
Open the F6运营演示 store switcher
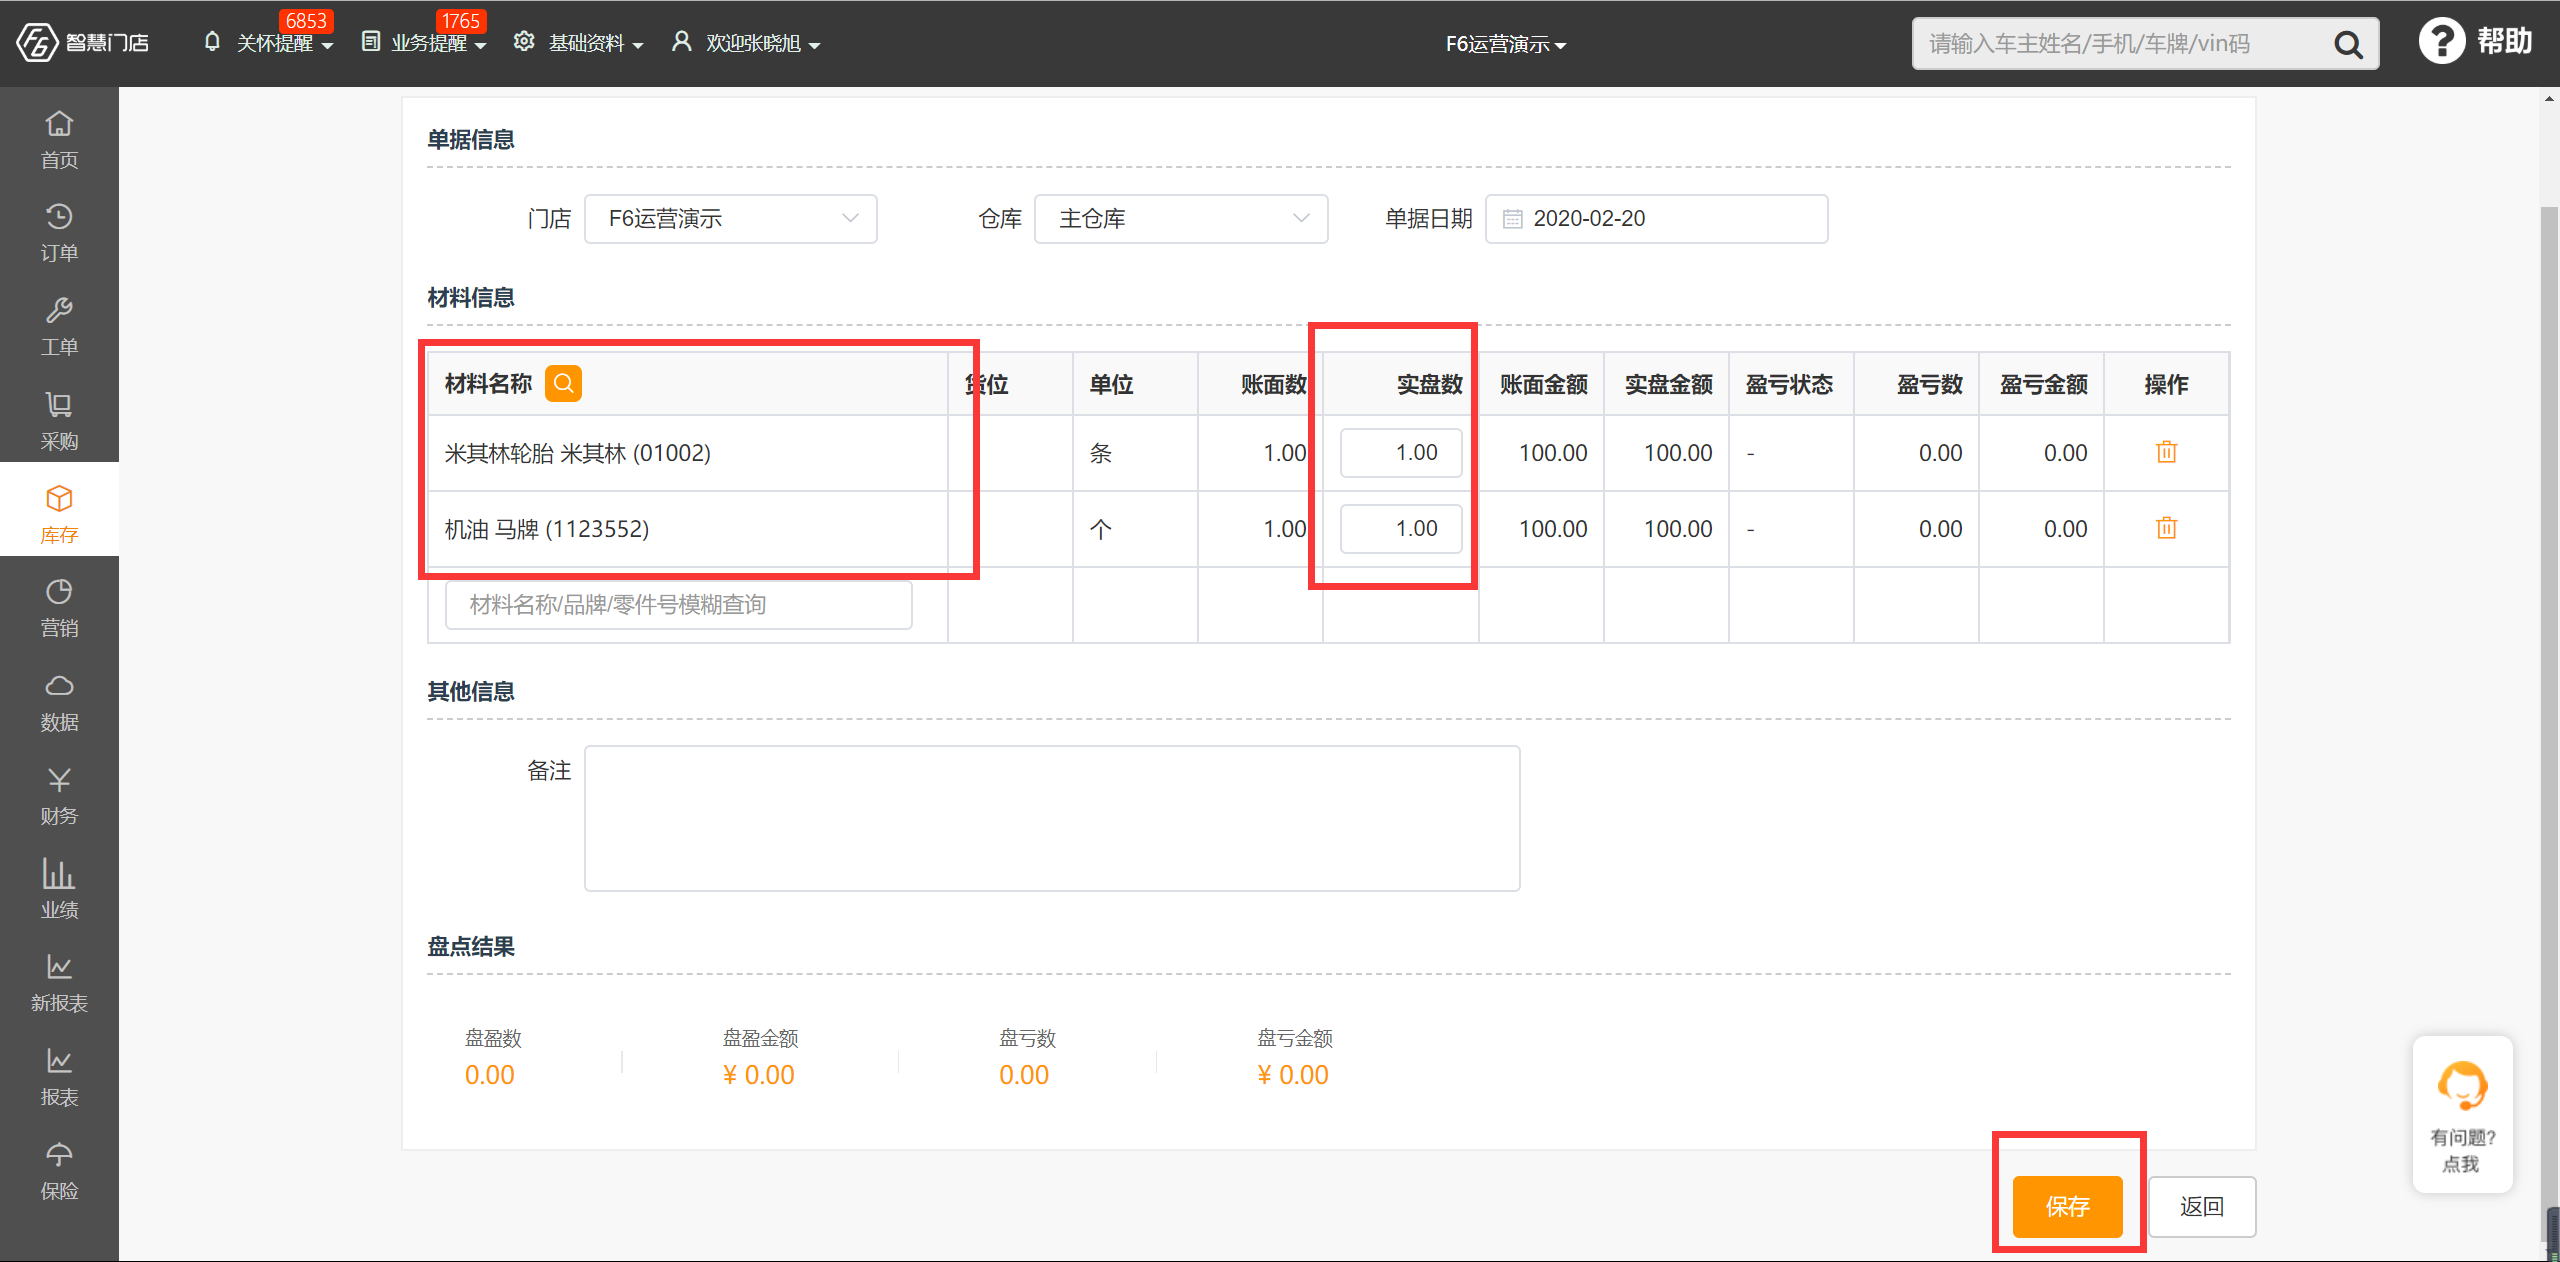pyautogui.click(x=1505, y=44)
